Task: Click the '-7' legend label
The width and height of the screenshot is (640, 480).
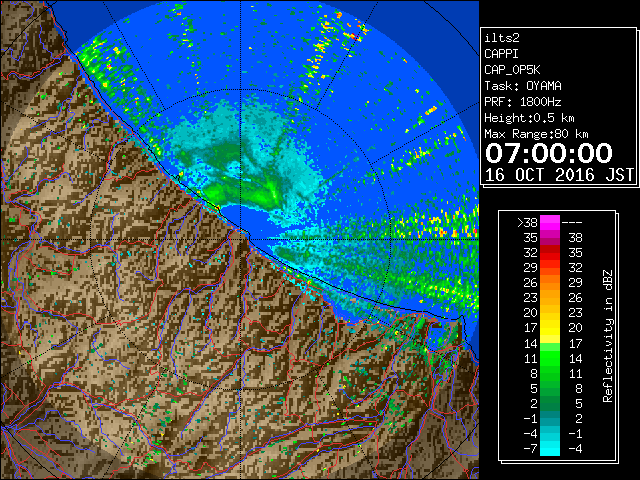Action: (530, 449)
